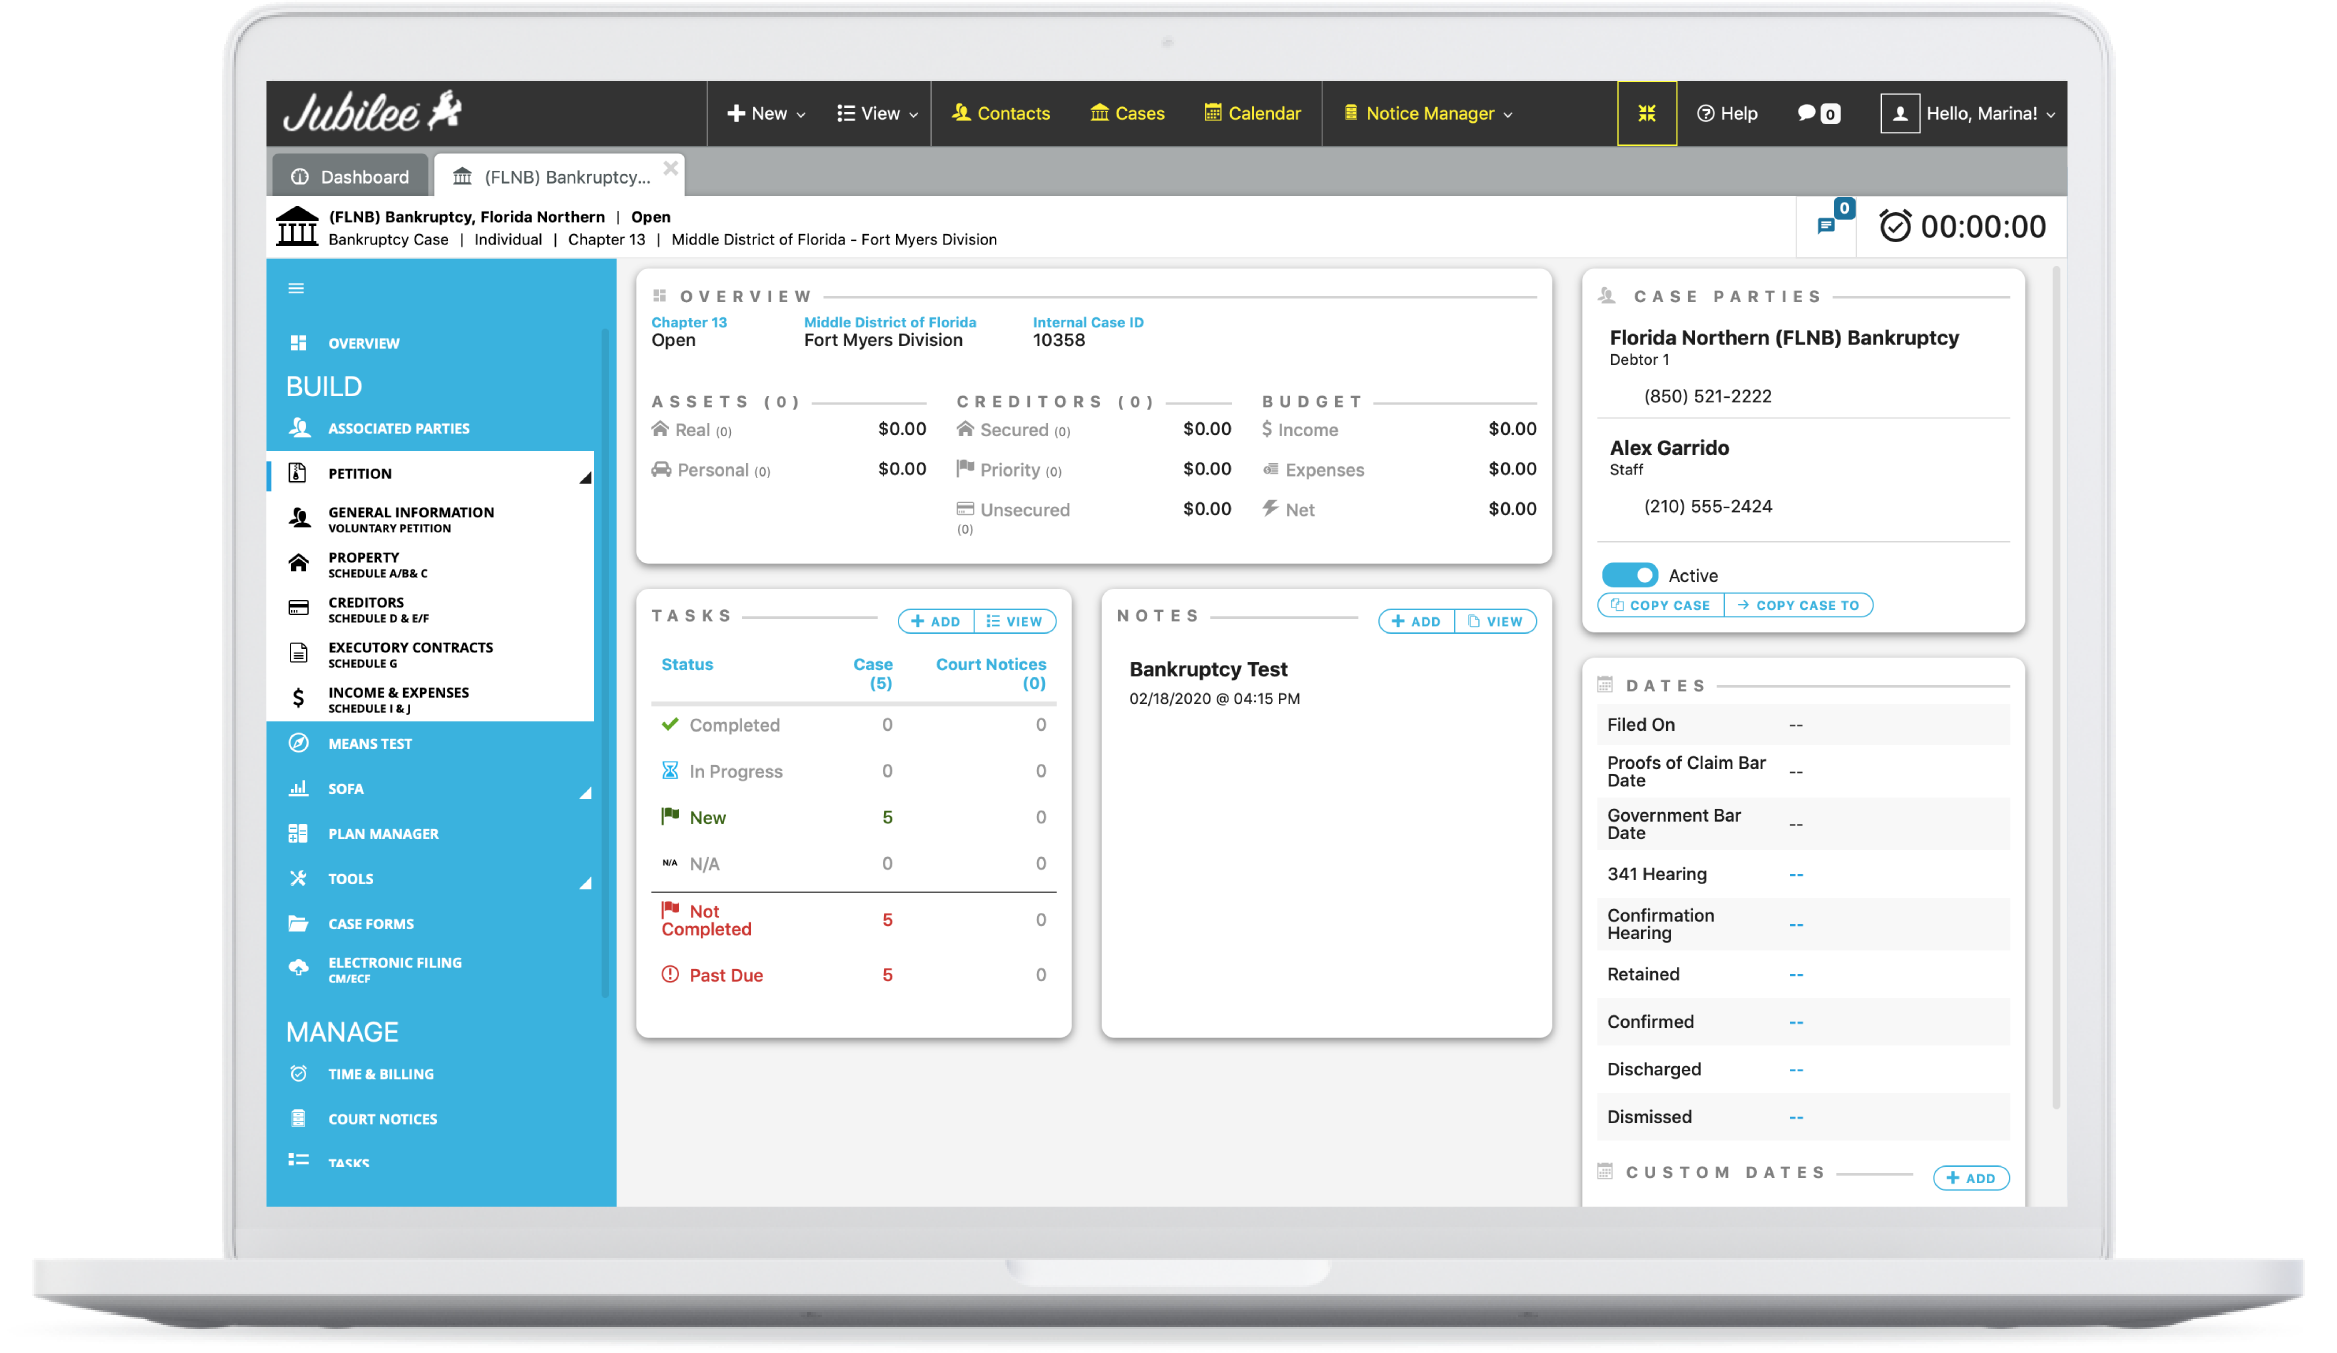The width and height of the screenshot is (2337, 1353).
Task: Click the Personal assets row
Action: tap(789, 469)
